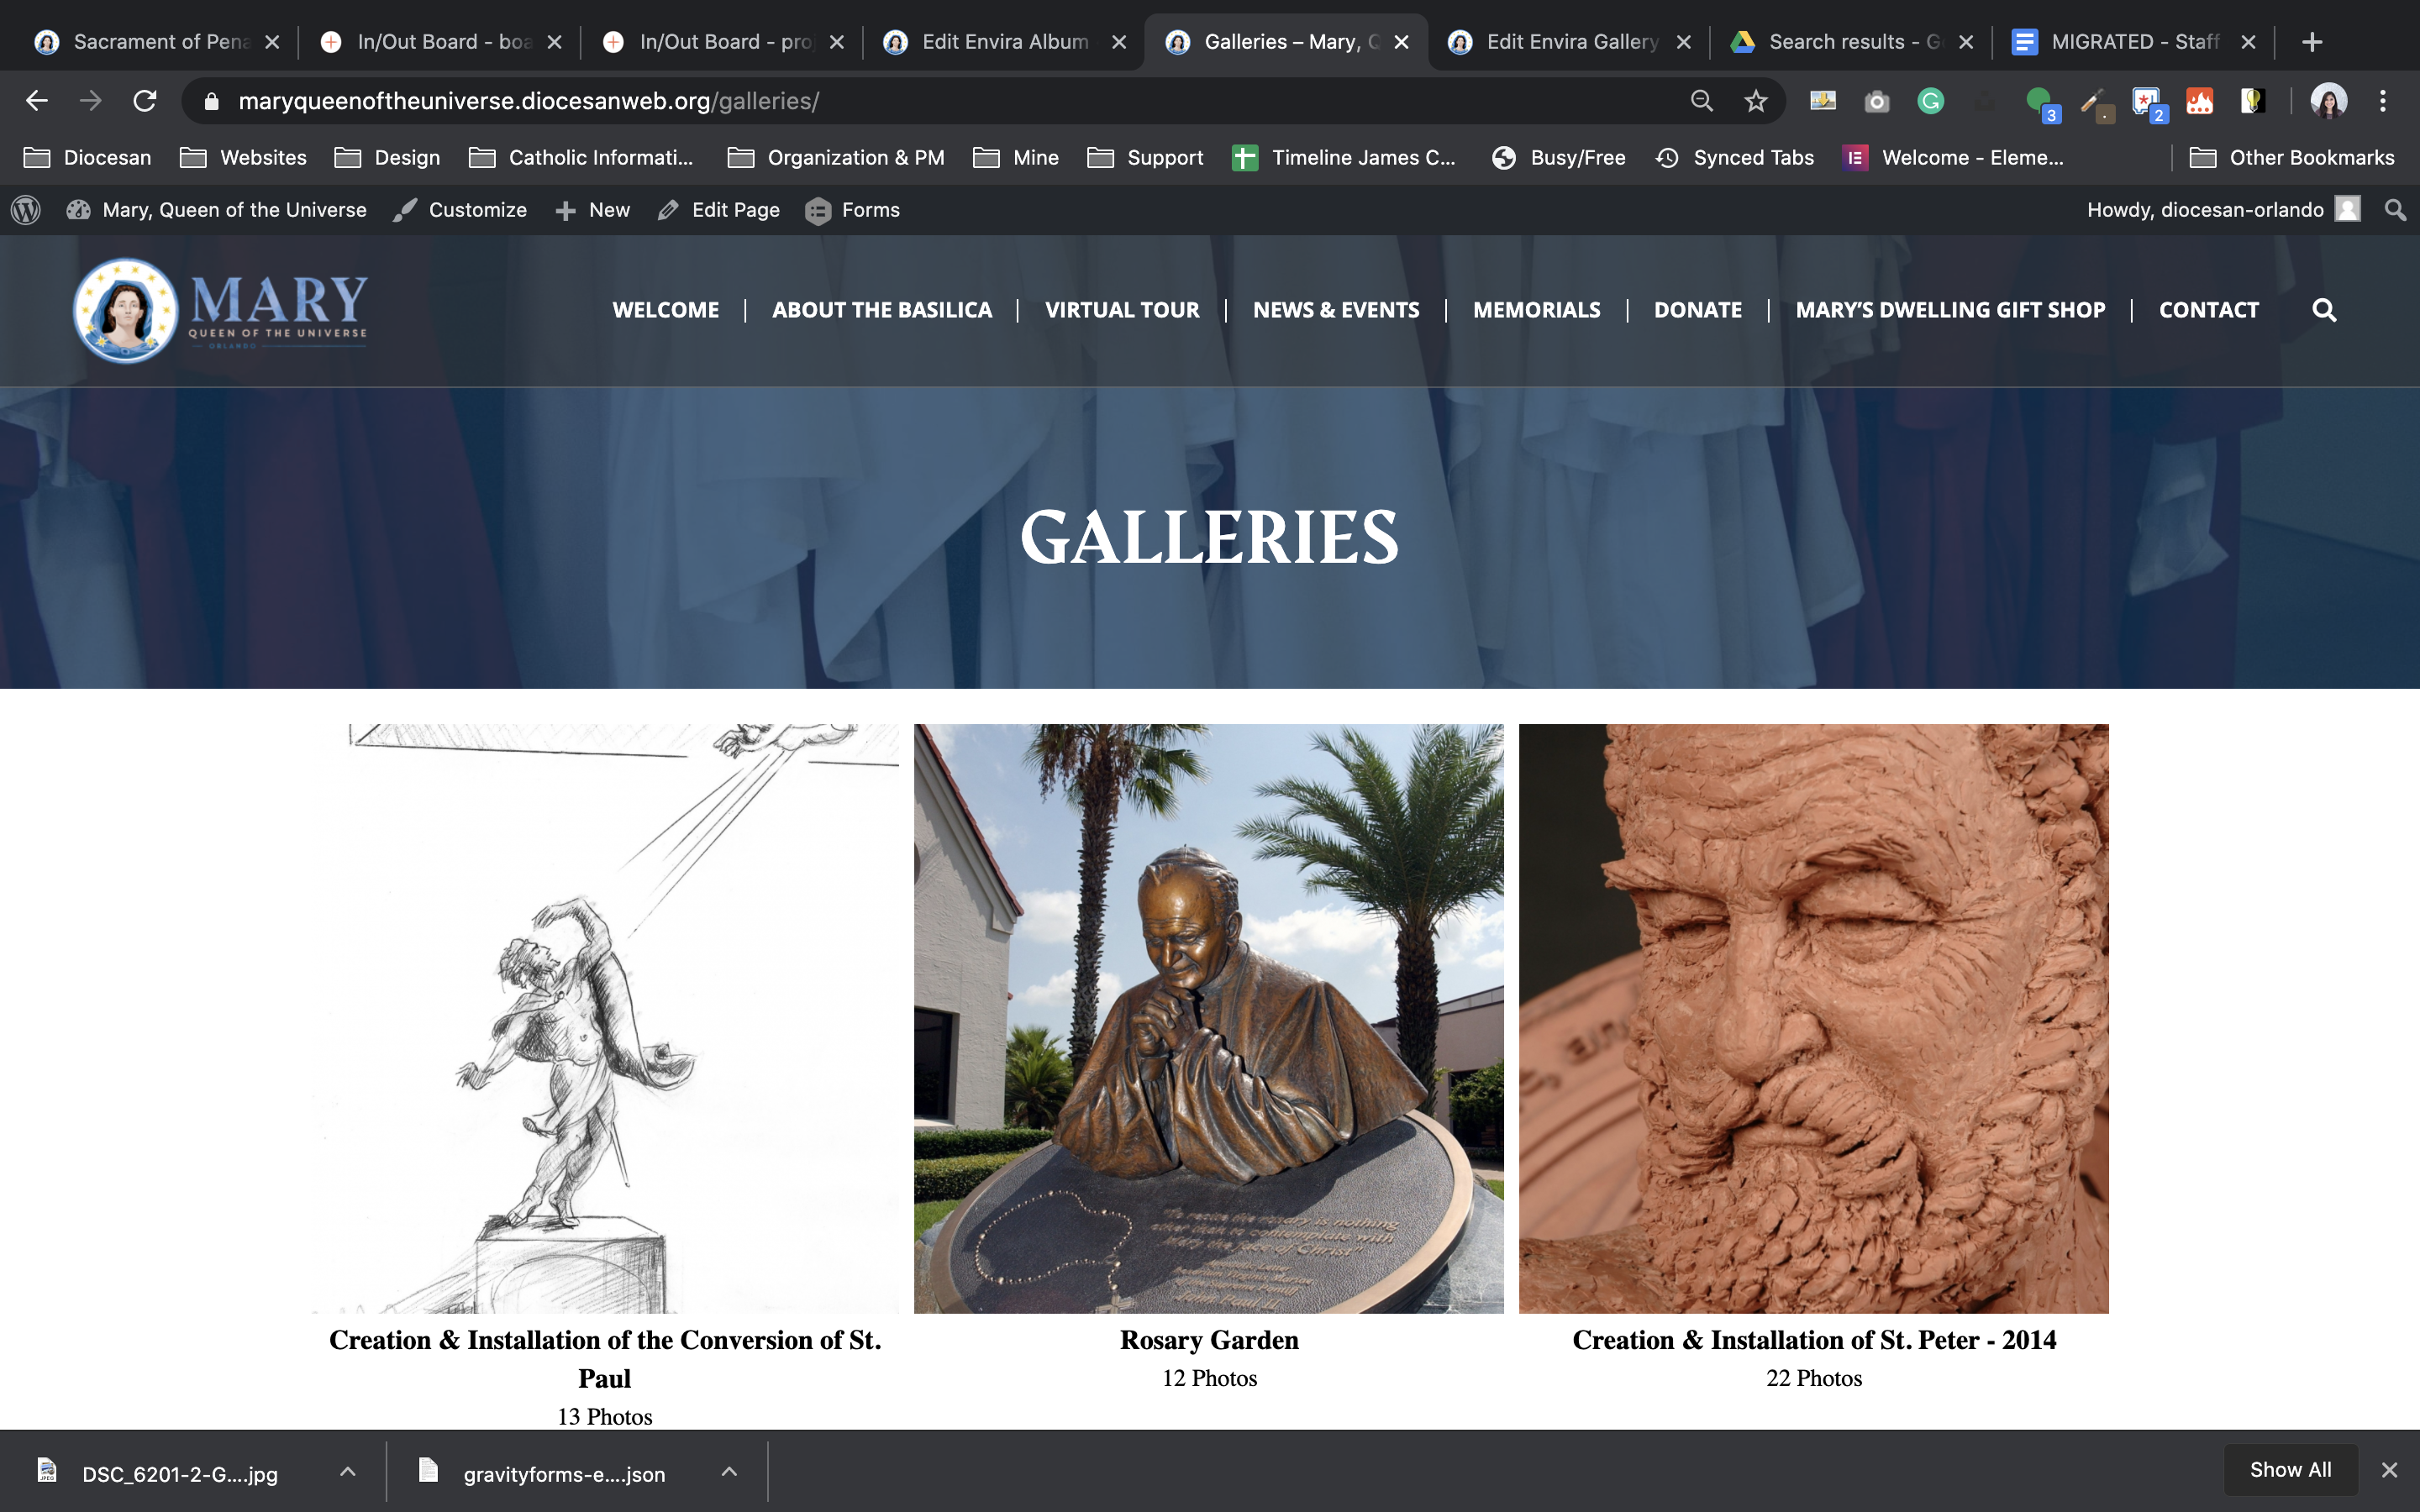Expand options for gravityforms json download

[x=729, y=1472]
